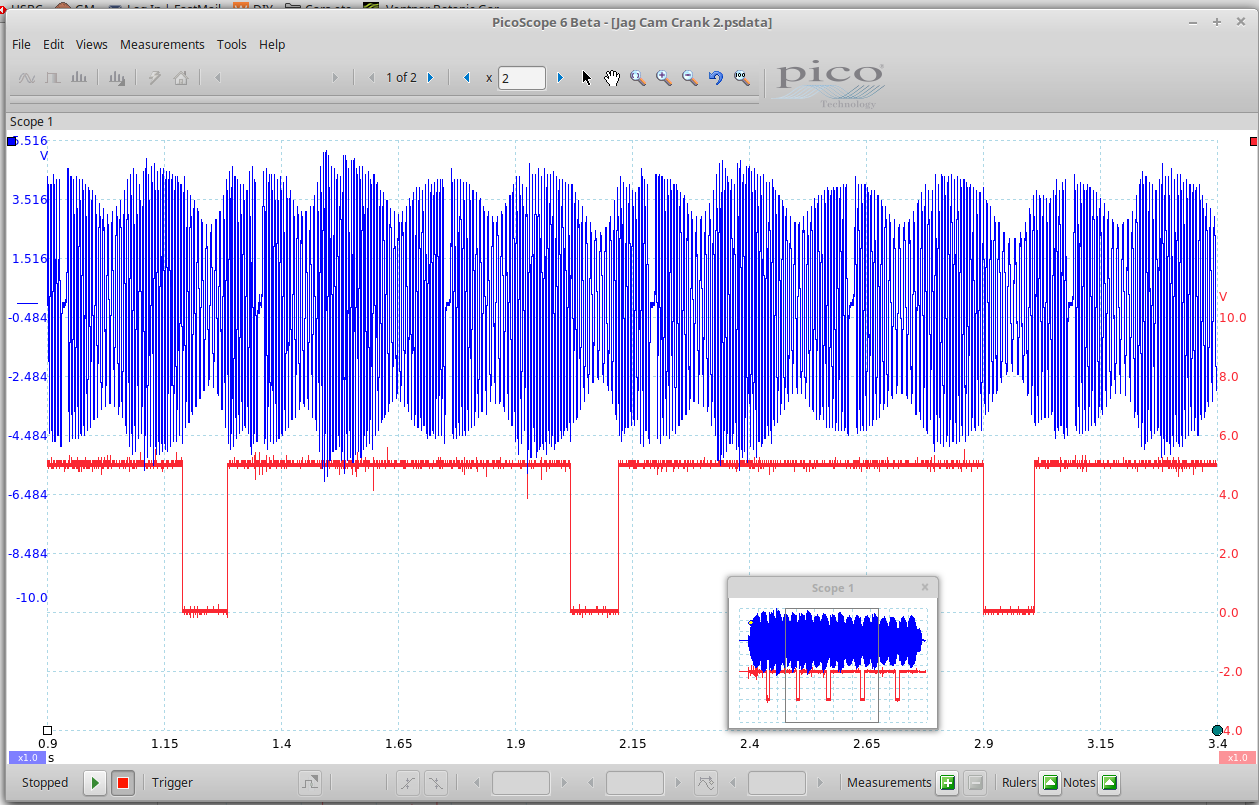1259x805 pixels.
Task: Click the zoom to full view icon
Action: point(742,78)
